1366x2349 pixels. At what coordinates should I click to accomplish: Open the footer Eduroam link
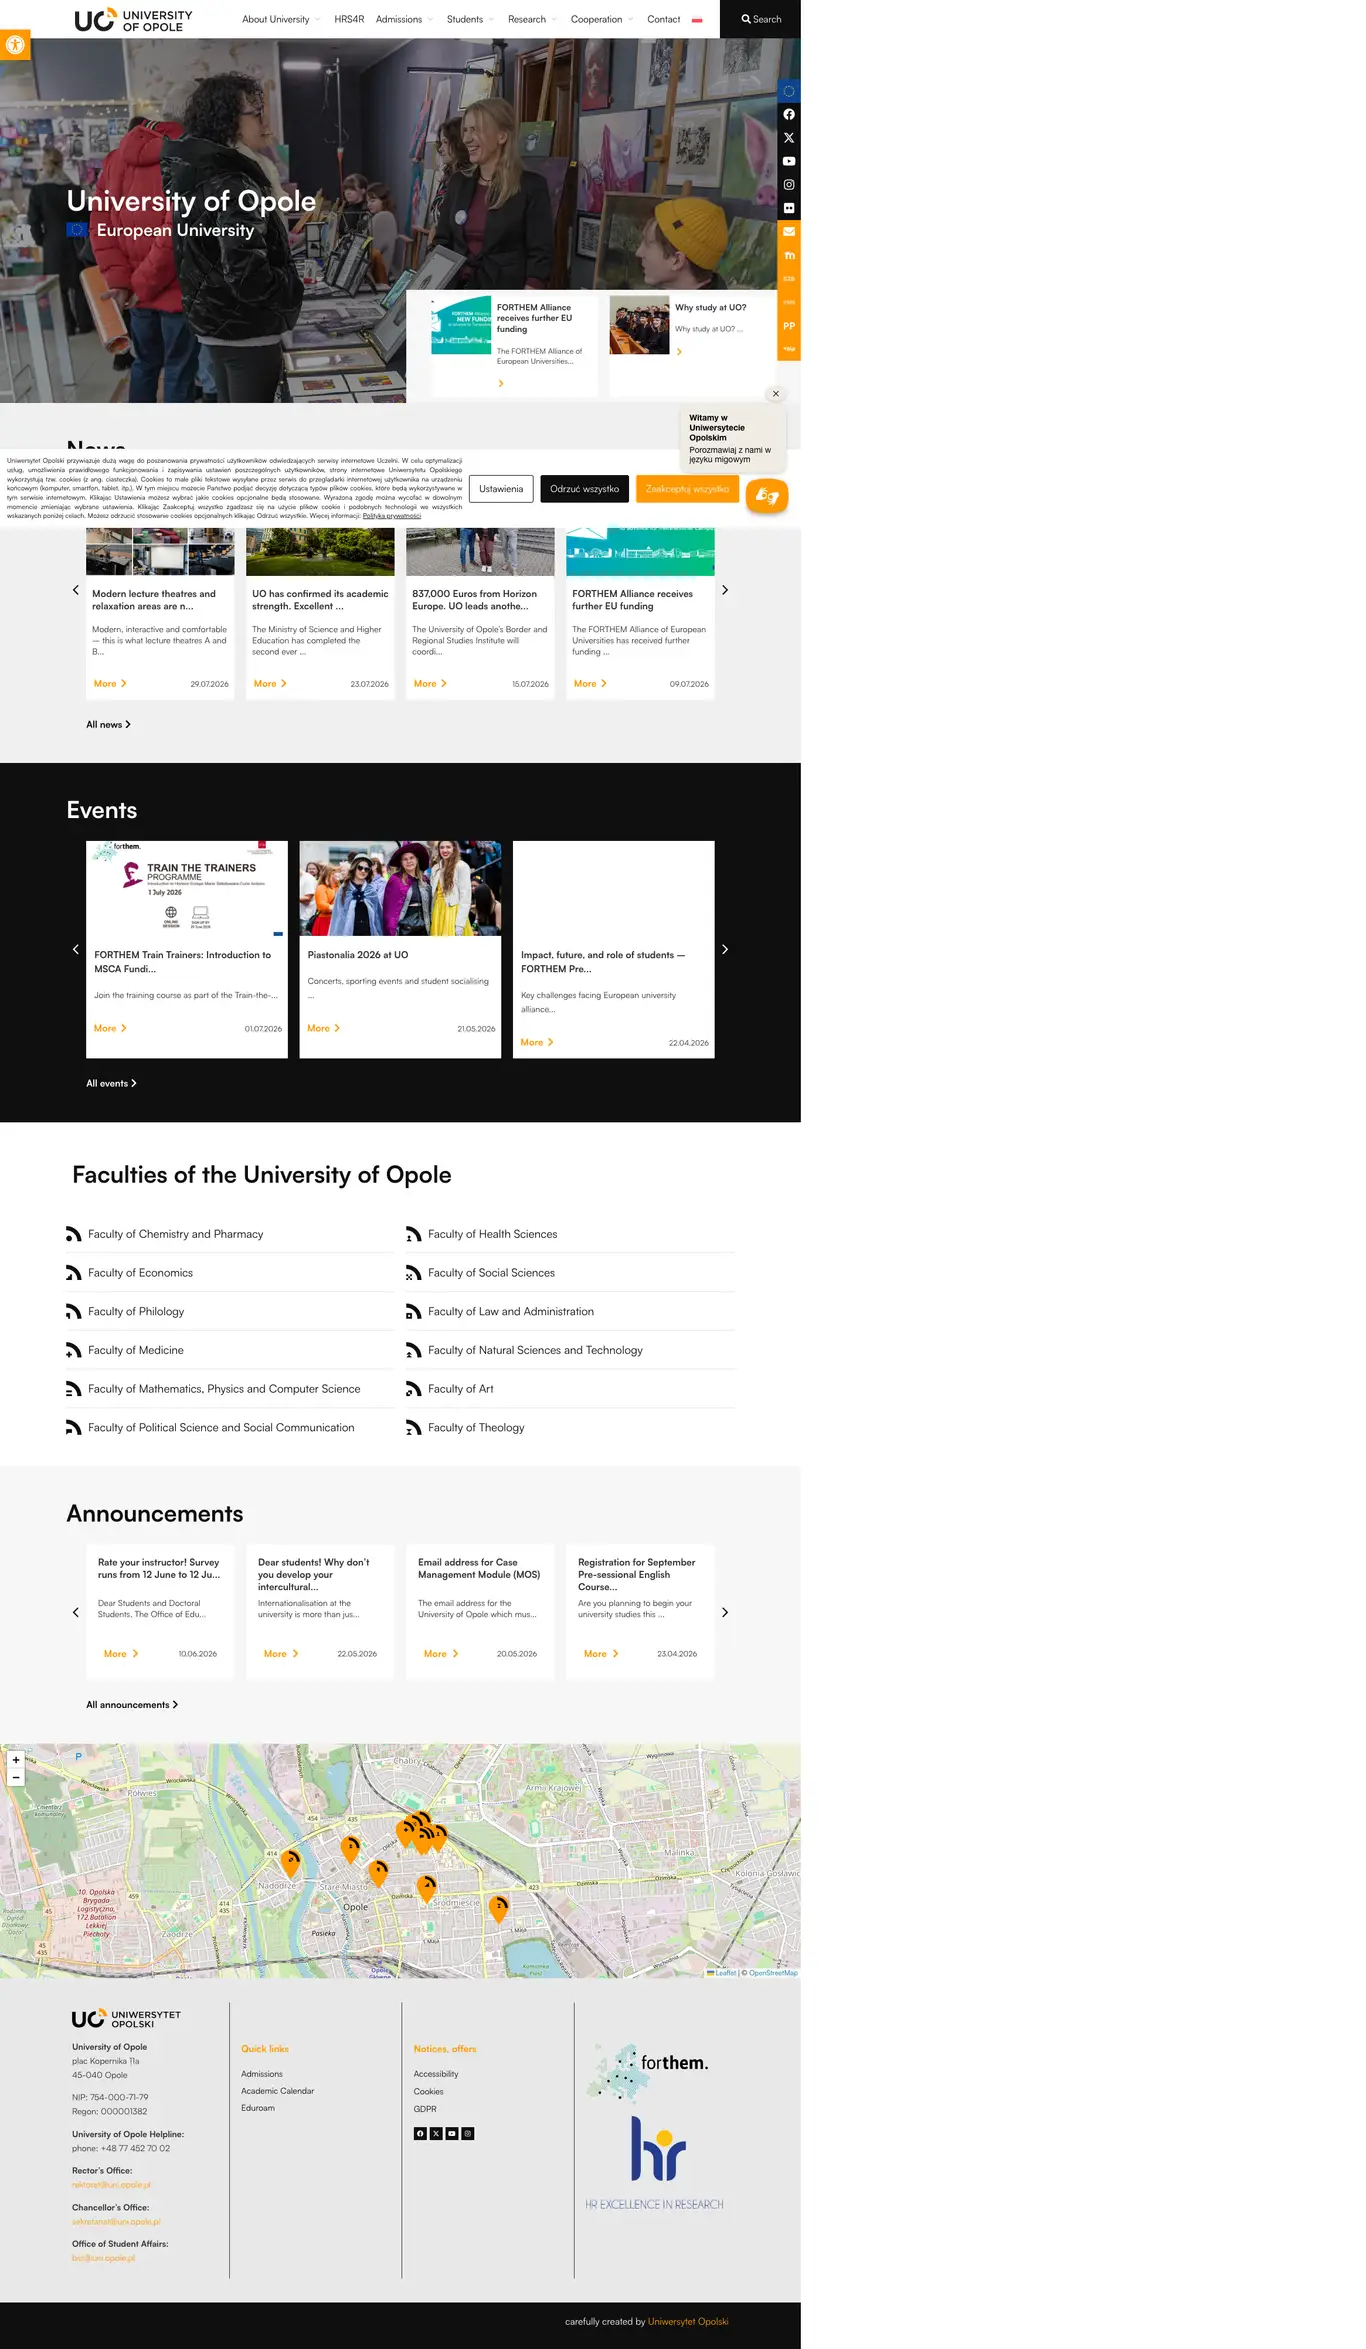tap(258, 2108)
